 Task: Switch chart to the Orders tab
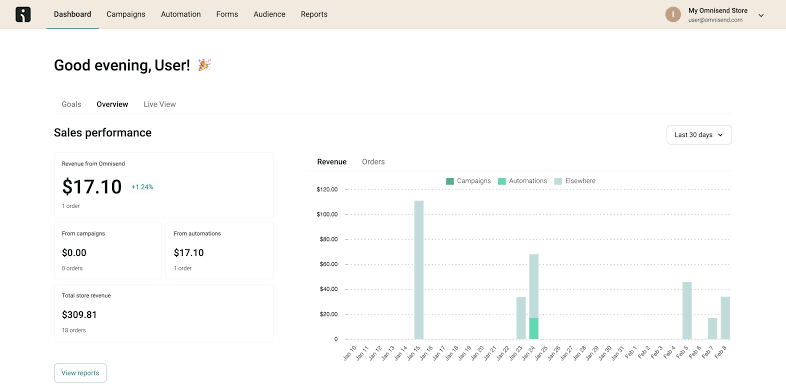[x=373, y=161]
